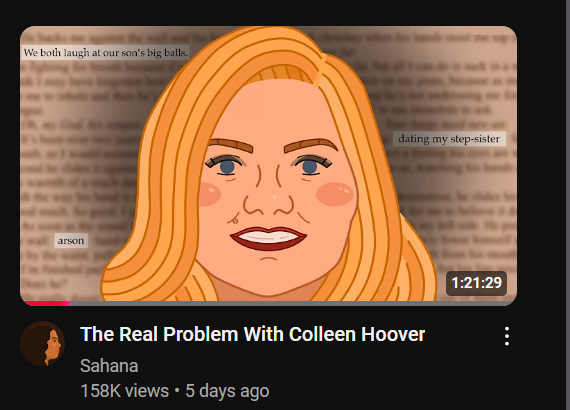The height and width of the screenshot is (410, 570).
Task: Click the cartoon's right blue eye
Action: [x=311, y=166]
